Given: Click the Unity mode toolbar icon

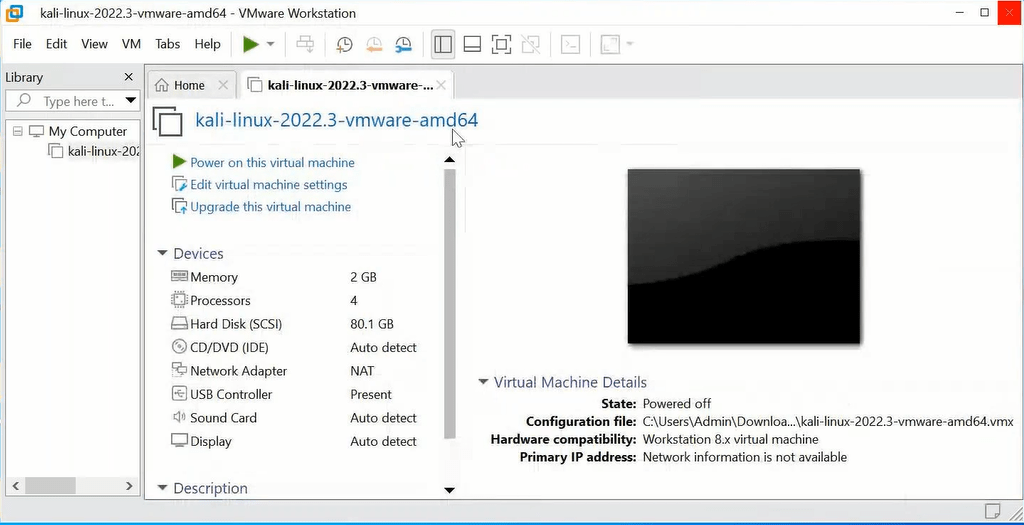Looking at the screenshot, I should pyautogui.click(x=531, y=44).
